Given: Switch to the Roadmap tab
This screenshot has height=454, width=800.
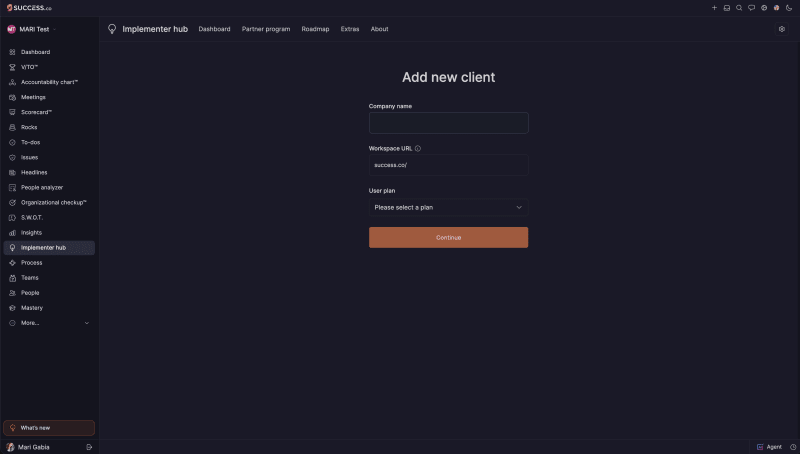Looking at the screenshot, I should tap(315, 29).
